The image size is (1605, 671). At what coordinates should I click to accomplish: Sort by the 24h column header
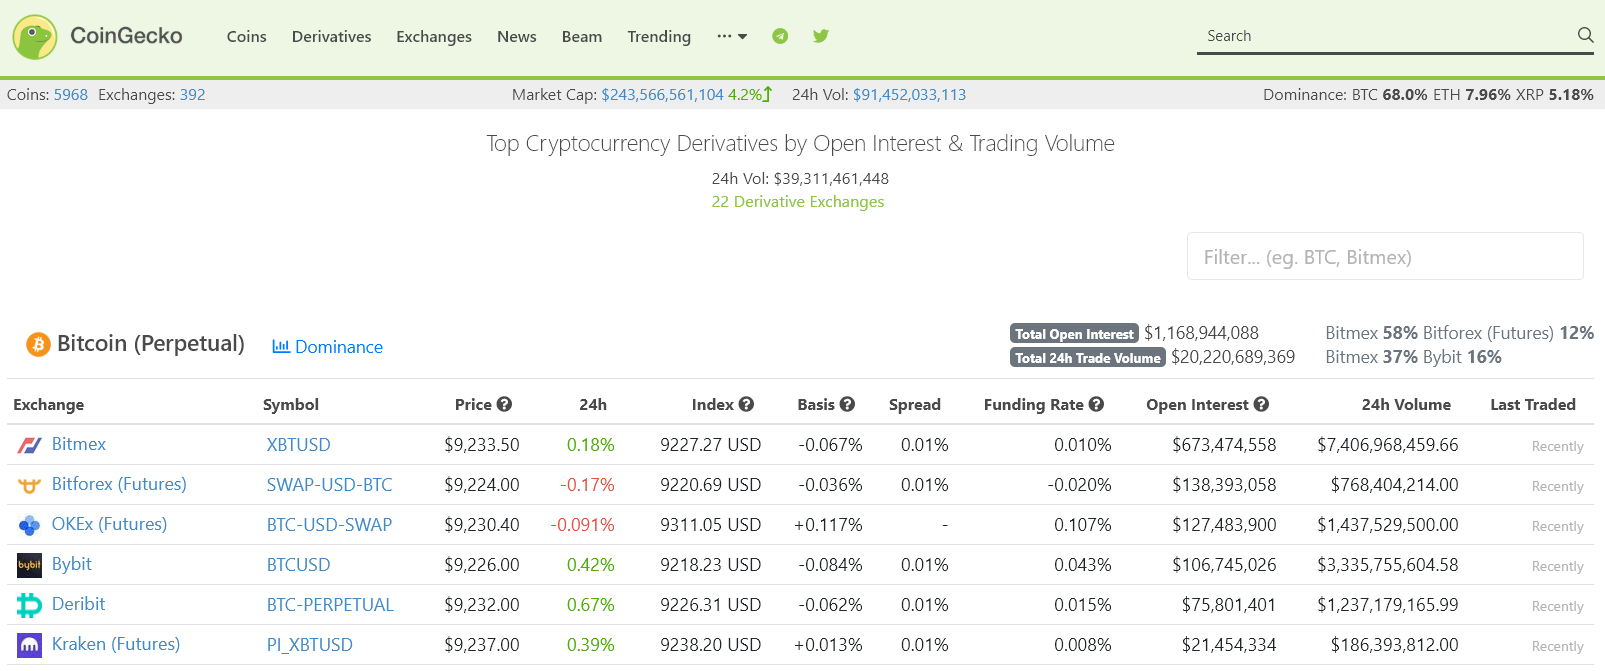point(593,404)
